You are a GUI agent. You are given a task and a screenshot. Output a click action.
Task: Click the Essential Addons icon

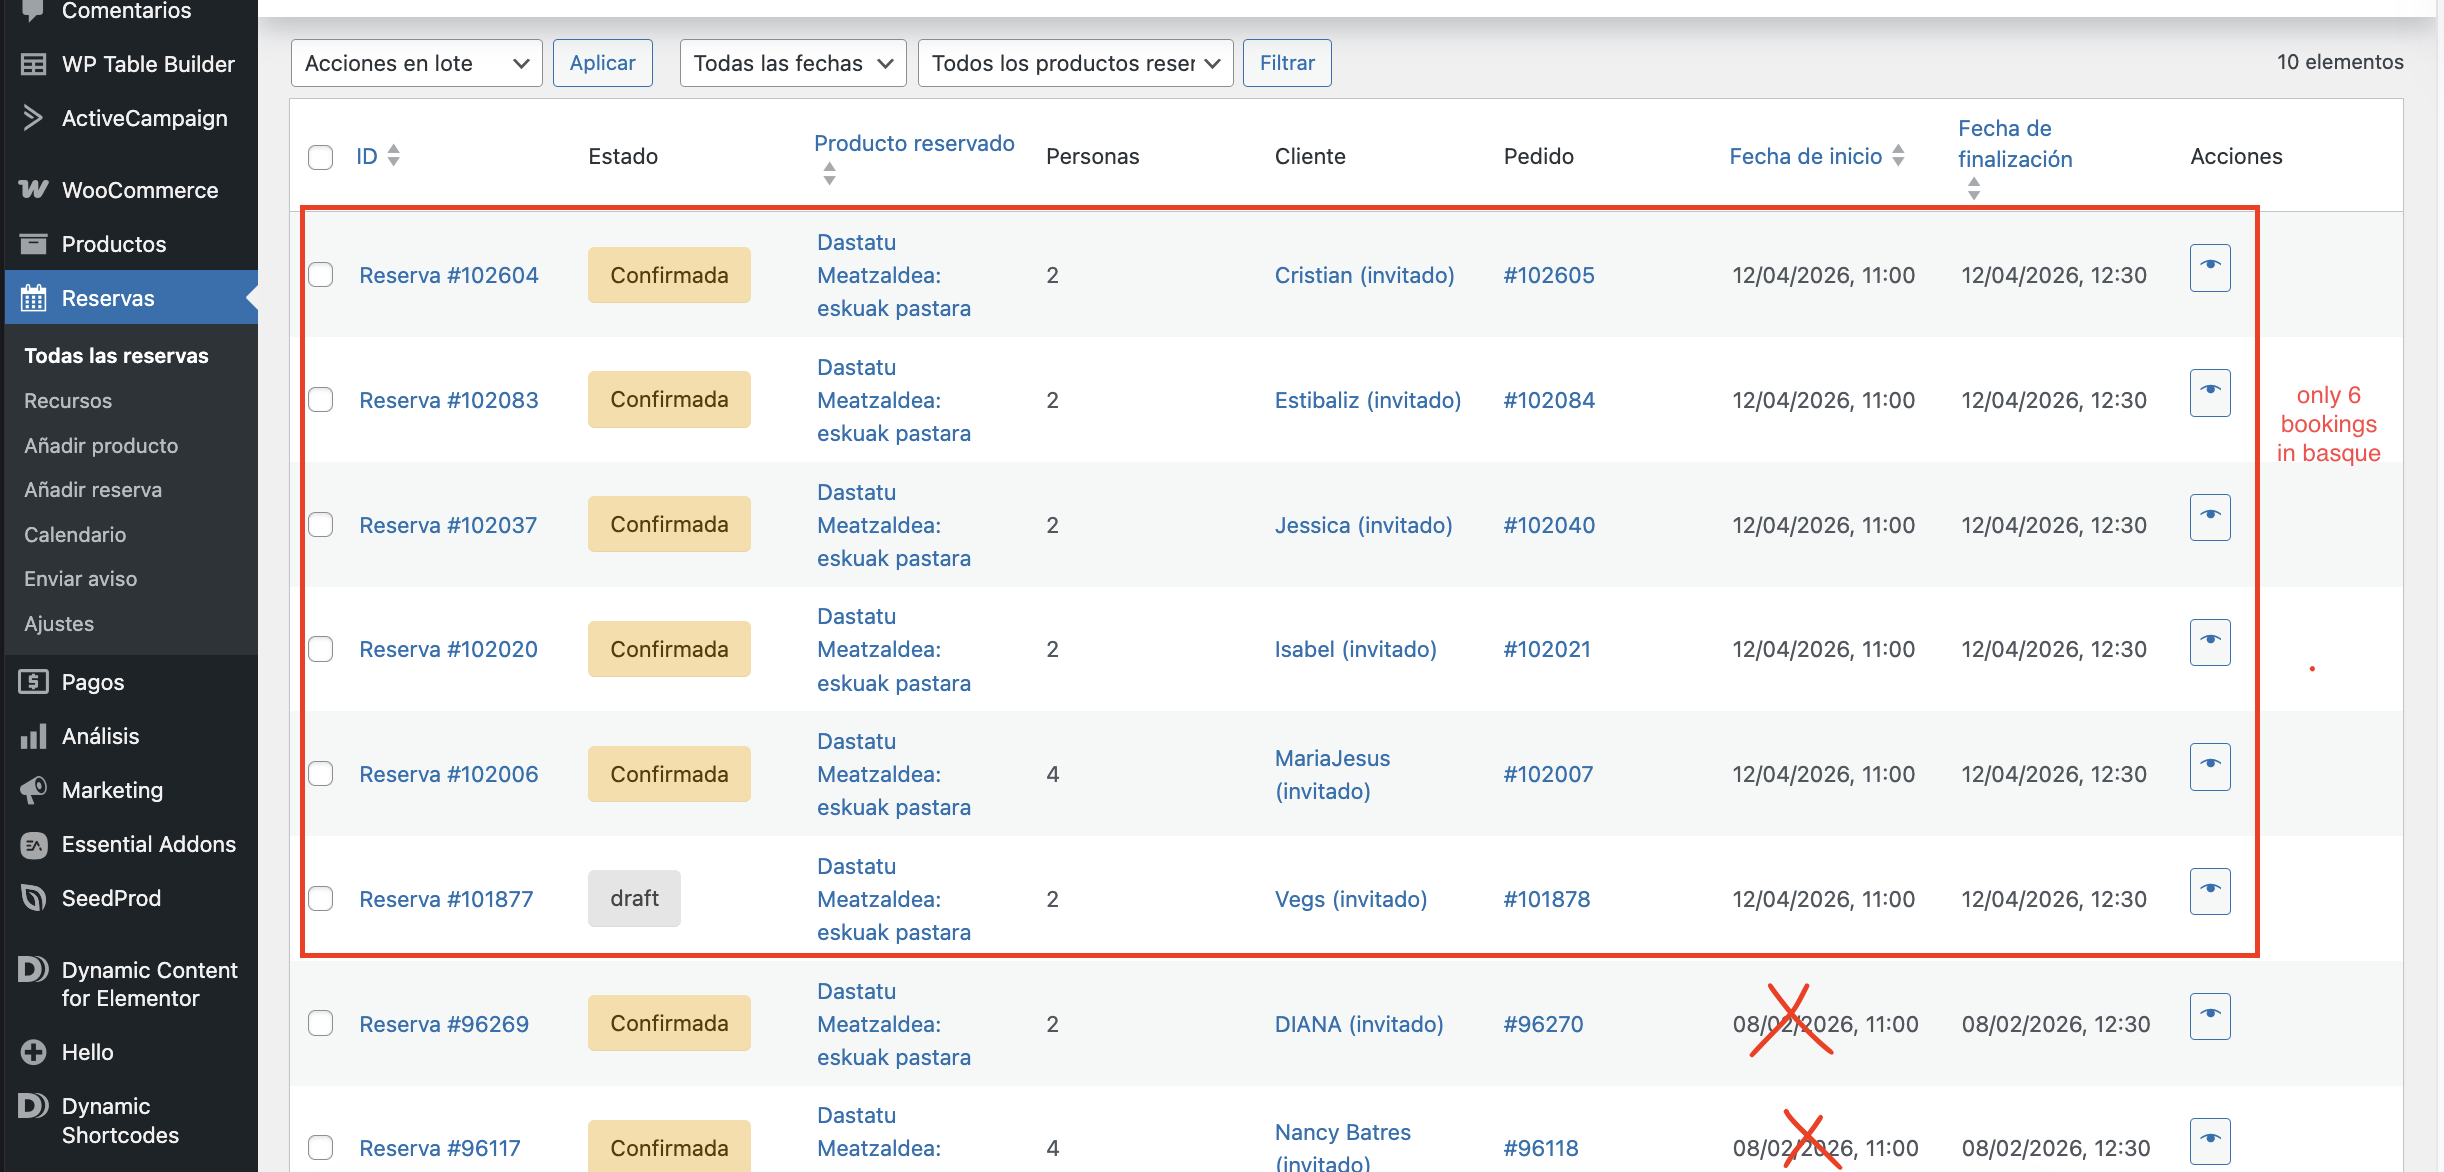(x=33, y=844)
